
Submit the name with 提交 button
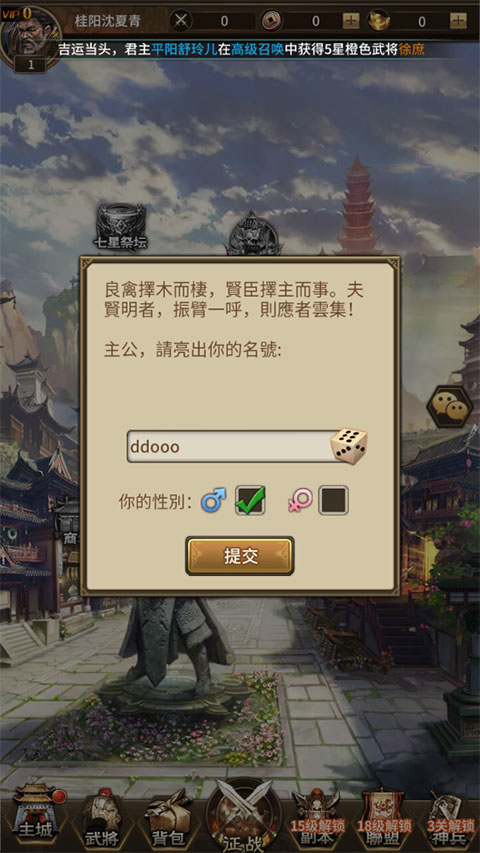(x=240, y=556)
